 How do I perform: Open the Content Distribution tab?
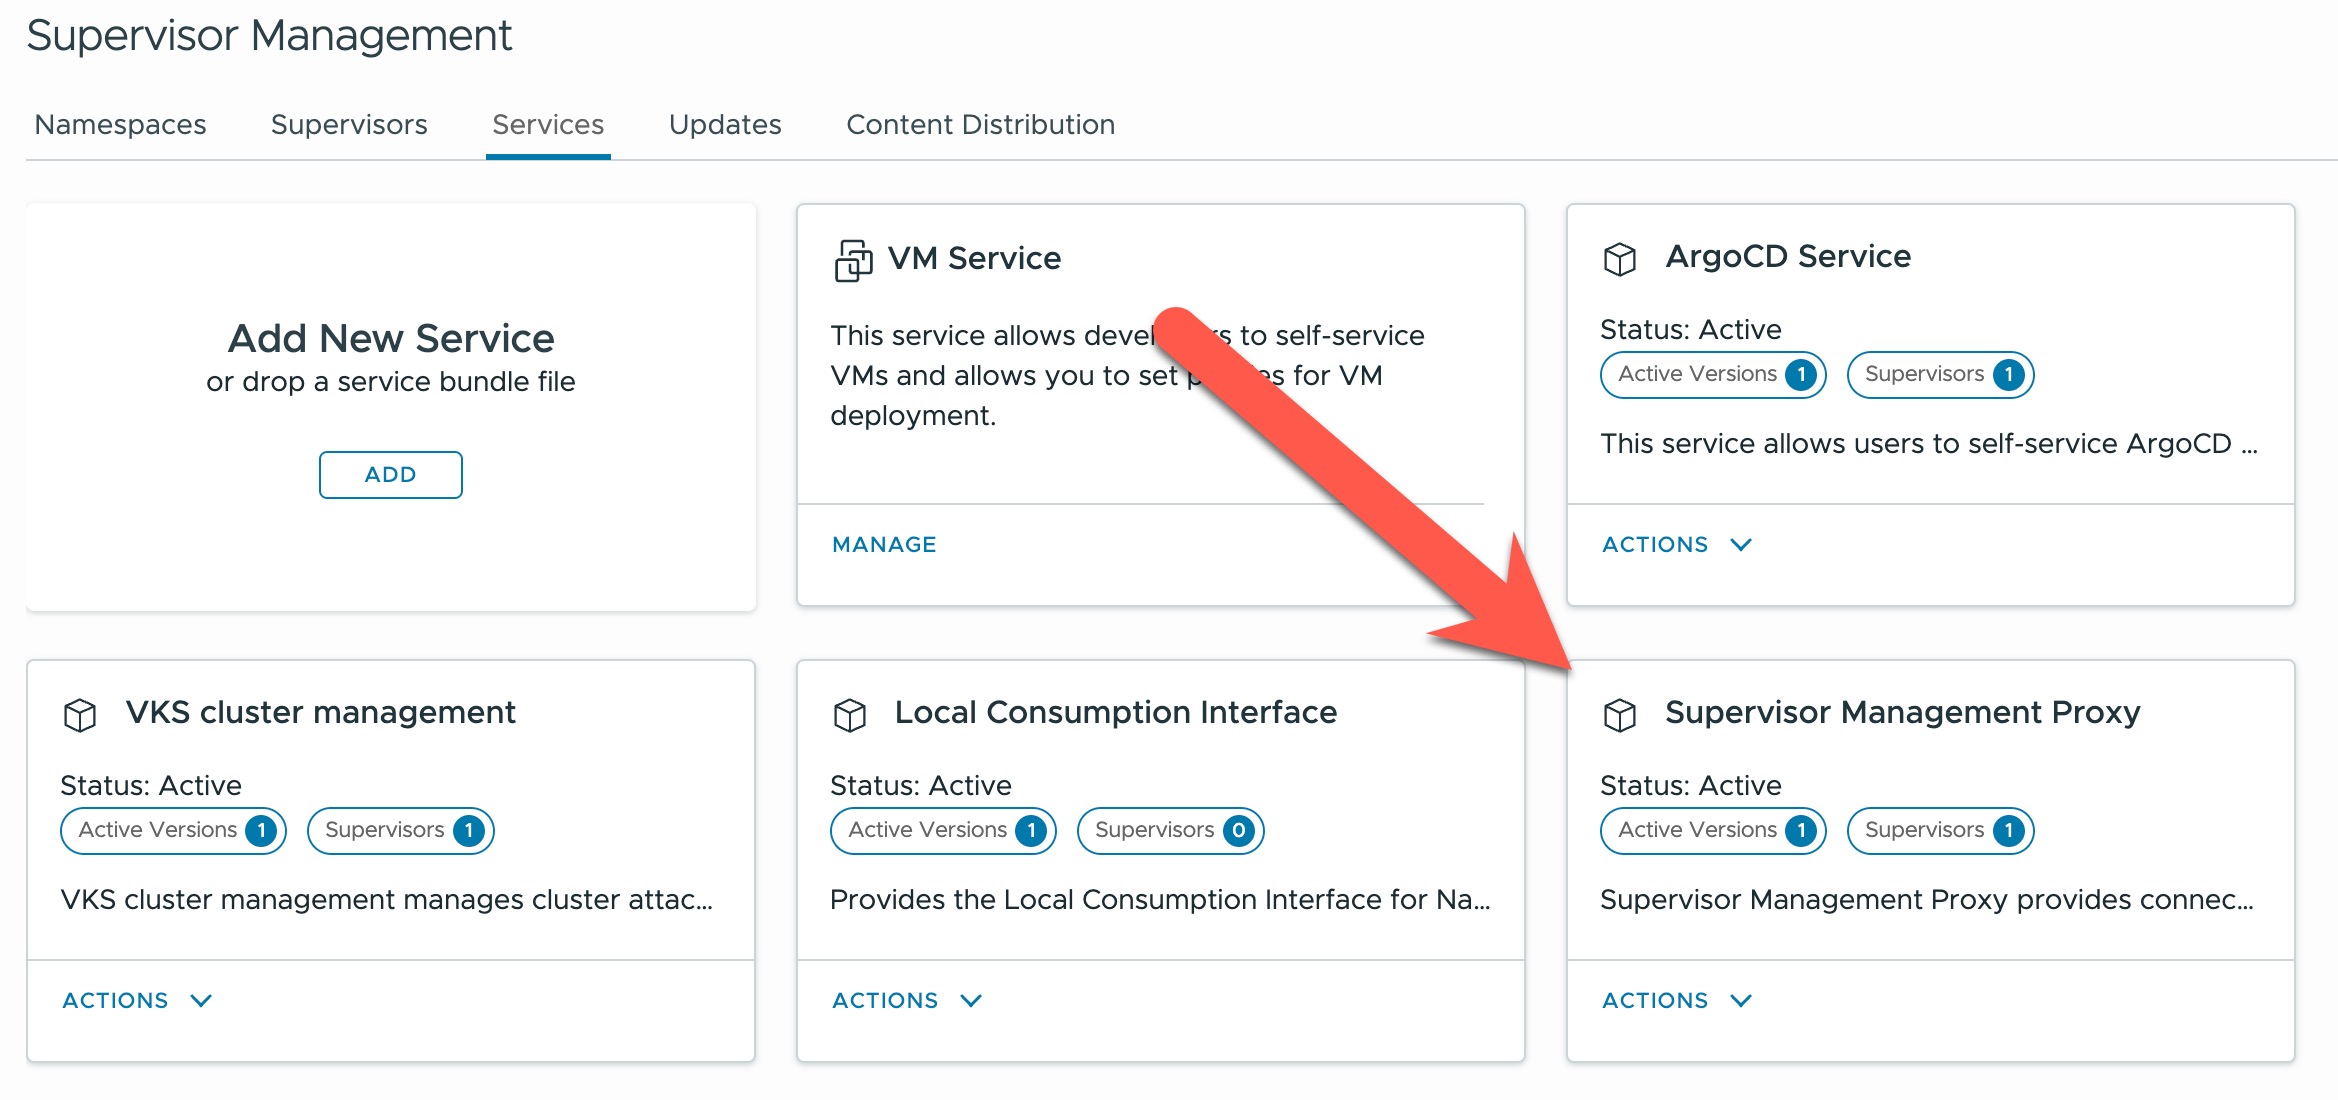click(981, 124)
